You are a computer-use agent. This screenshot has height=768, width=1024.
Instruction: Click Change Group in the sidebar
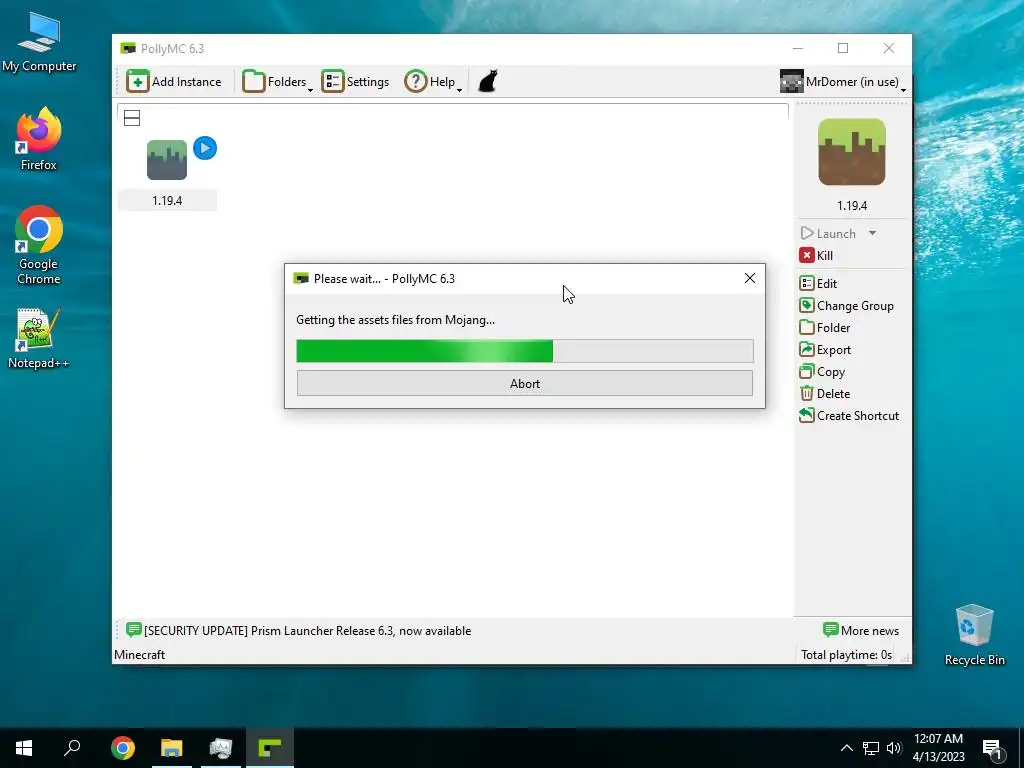(x=846, y=306)
